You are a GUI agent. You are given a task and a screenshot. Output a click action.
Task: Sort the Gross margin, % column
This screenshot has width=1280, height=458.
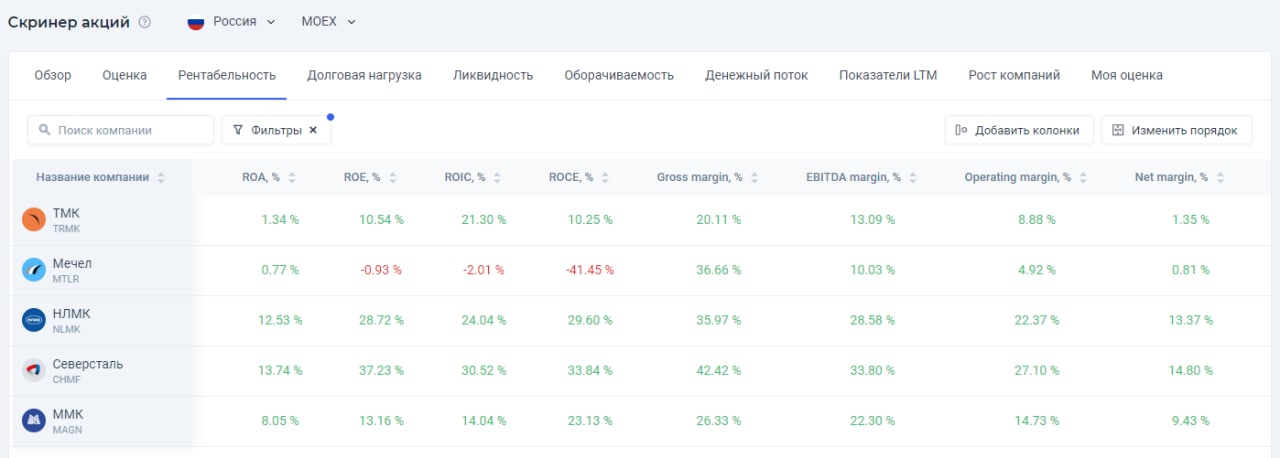(754, 178)
